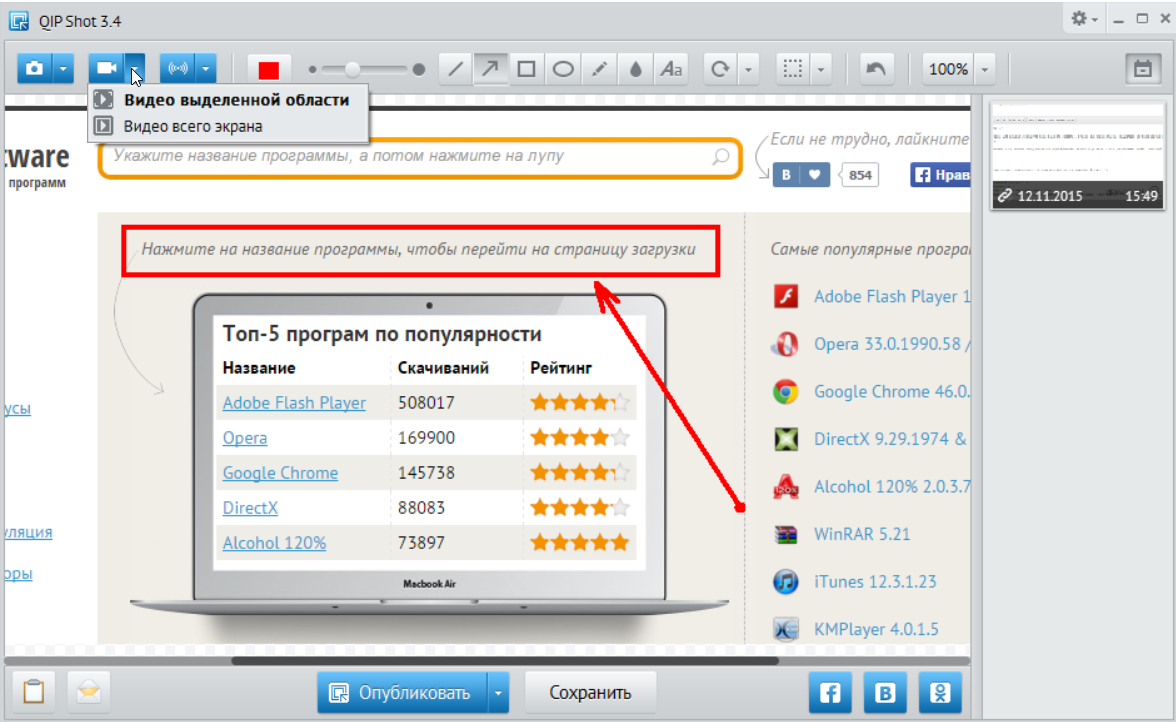Select the straight Line tool
The image size is (1176, 722).
click(455, 69)
